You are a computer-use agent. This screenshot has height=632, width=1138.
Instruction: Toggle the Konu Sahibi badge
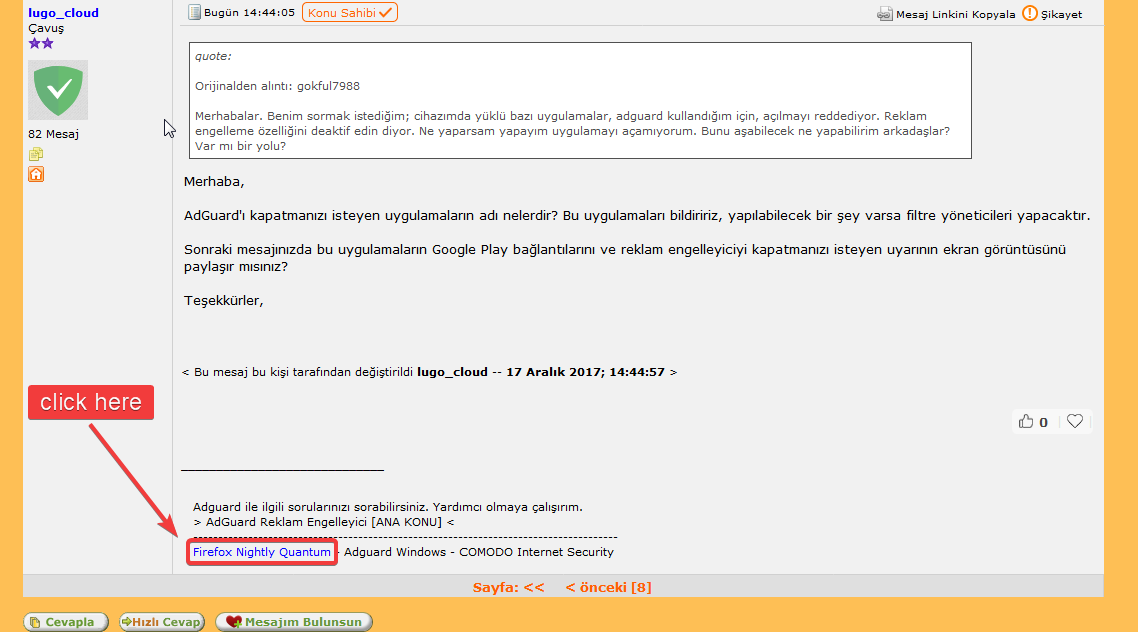(x=349, y=14)
